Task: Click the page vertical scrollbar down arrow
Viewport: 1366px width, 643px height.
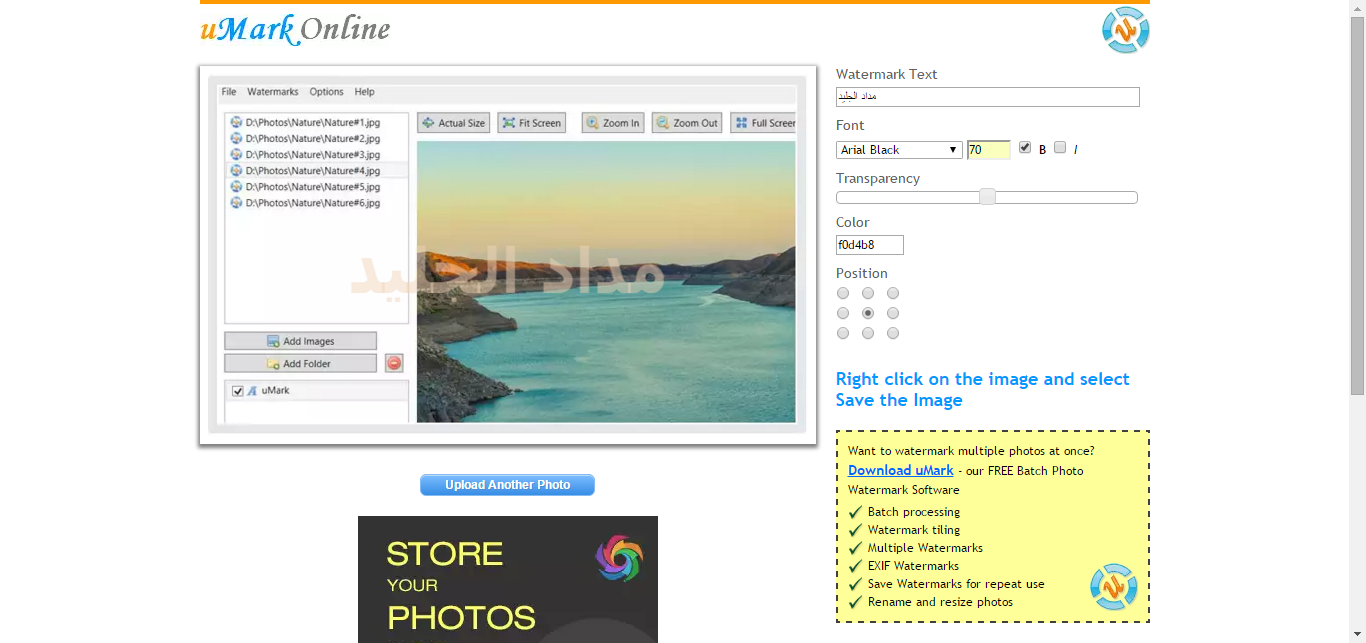Action: pos(1357,635)
